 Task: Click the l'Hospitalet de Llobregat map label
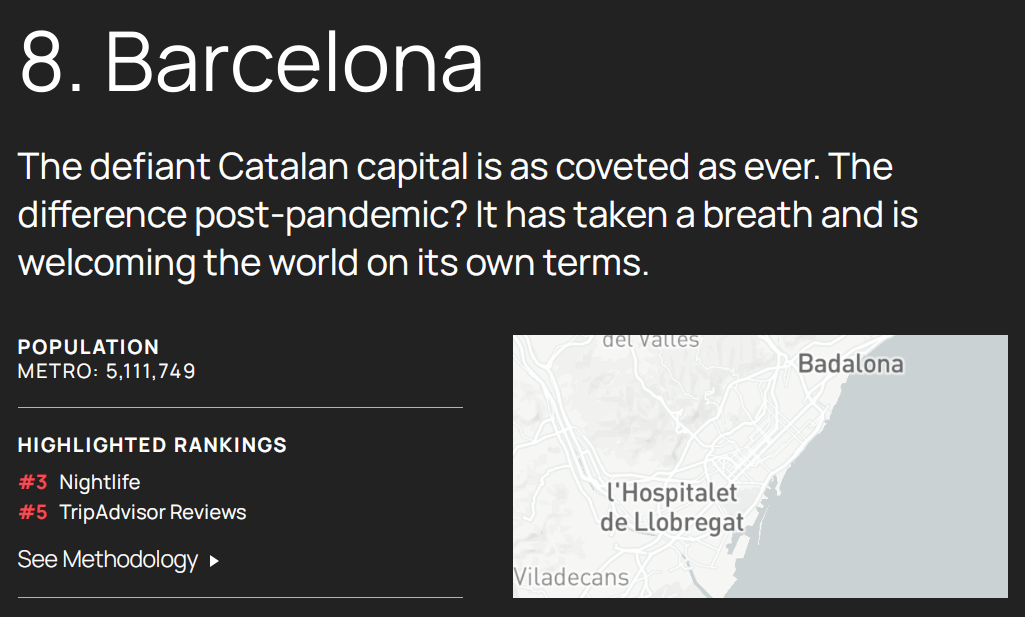tap(672, 507)
